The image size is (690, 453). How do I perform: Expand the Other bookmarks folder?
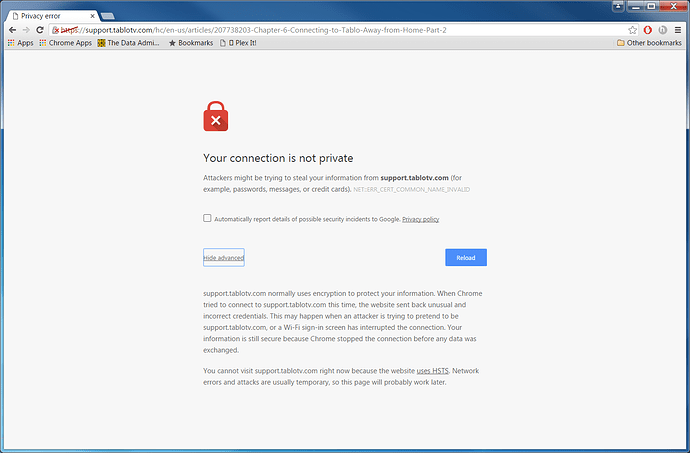[x=649, y=43]
